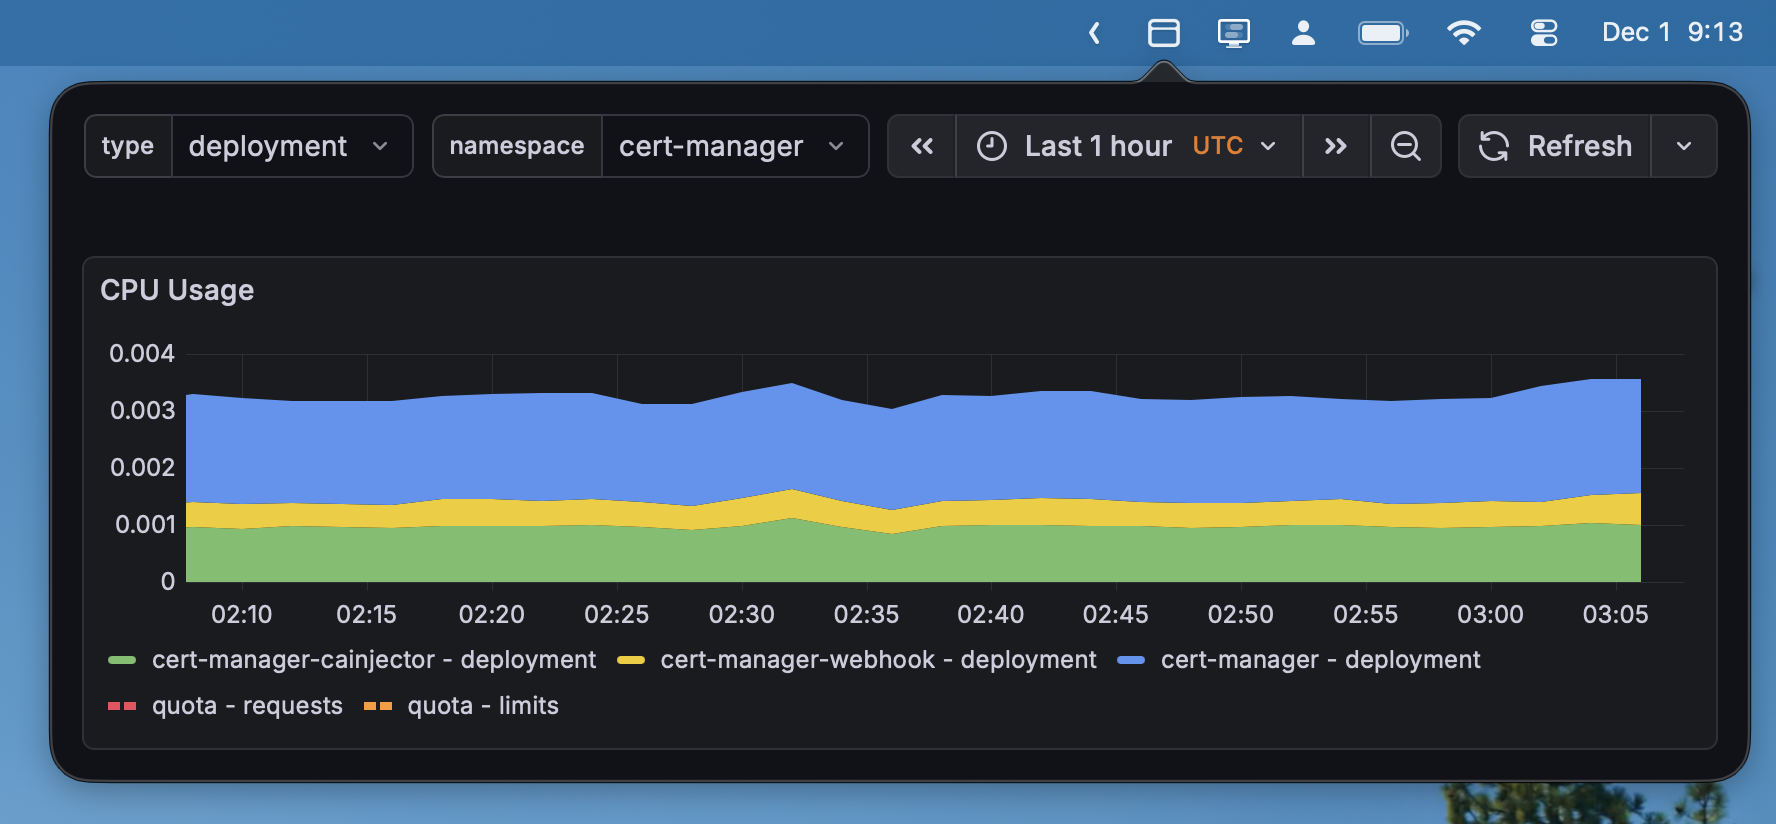Toggle the cert-manager - deployment legend series

(x=1320, y=660)
